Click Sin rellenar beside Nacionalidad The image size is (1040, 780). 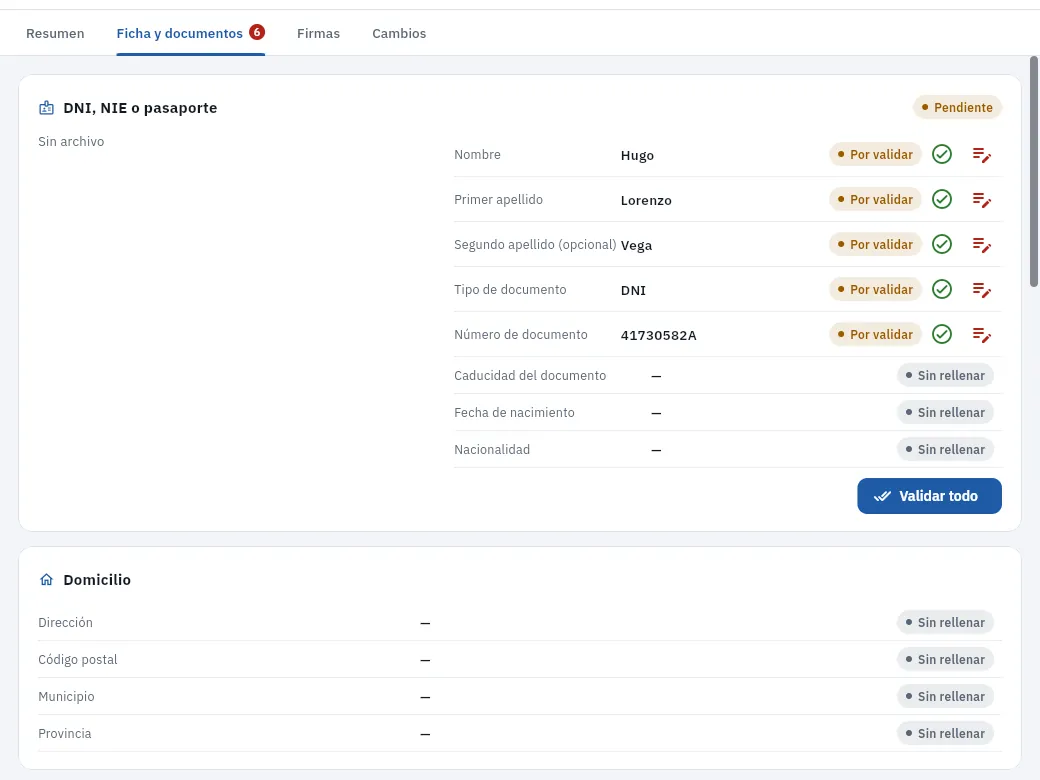coord(945,450)
